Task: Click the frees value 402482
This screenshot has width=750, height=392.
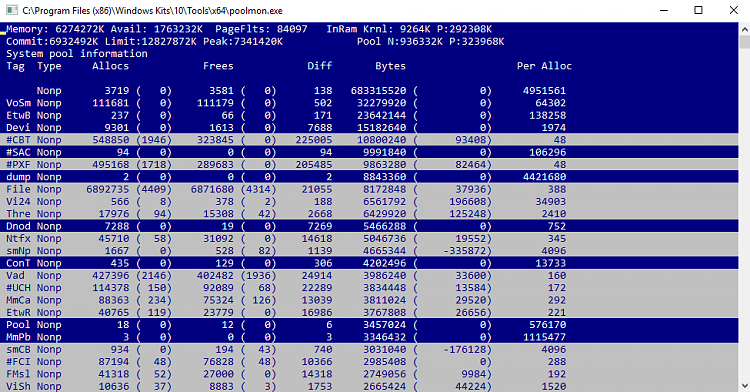Action: 215,275
